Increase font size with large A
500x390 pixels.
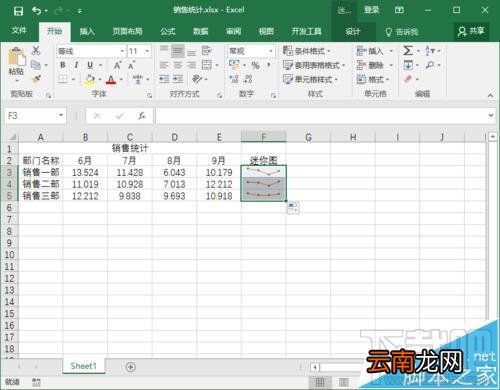(117, 65)
